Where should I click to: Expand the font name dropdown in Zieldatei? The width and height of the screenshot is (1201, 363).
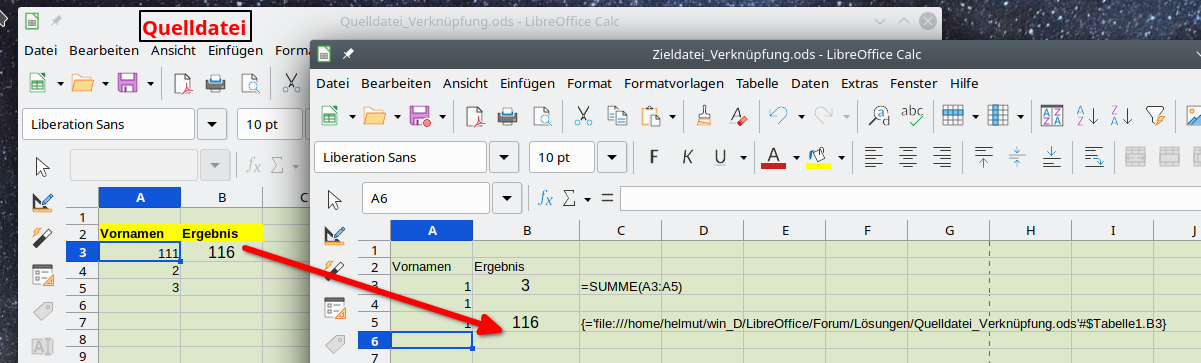pyautogui.click(x=504, y=157)
